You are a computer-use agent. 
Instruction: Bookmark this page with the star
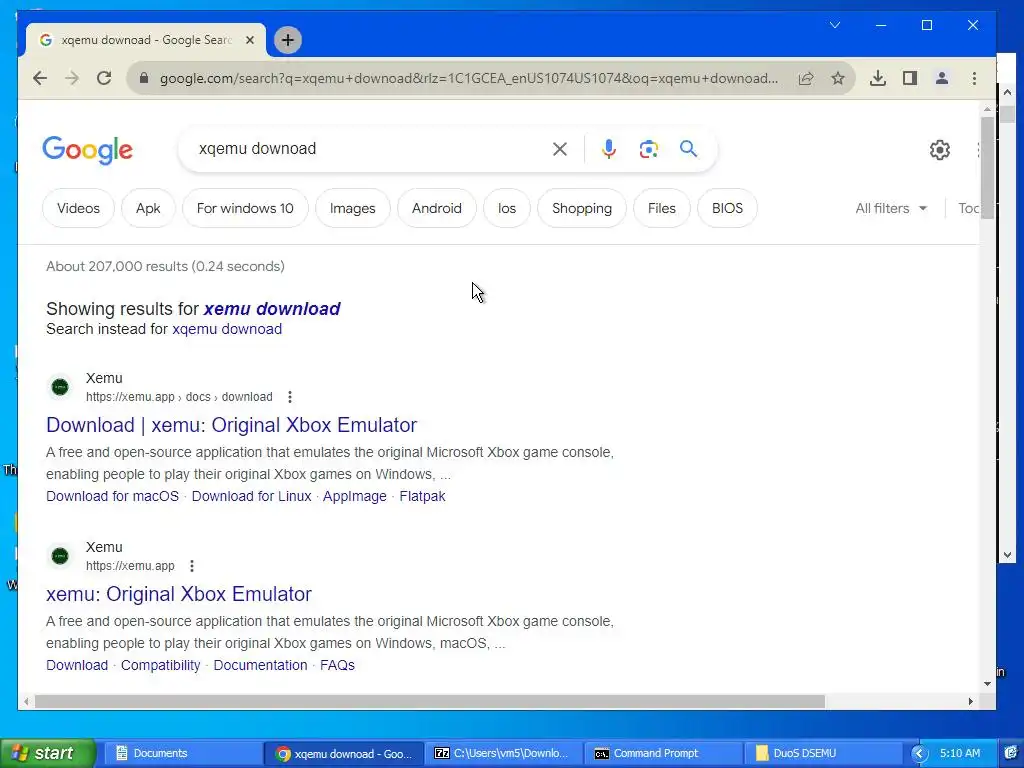[x=838, y=78]
